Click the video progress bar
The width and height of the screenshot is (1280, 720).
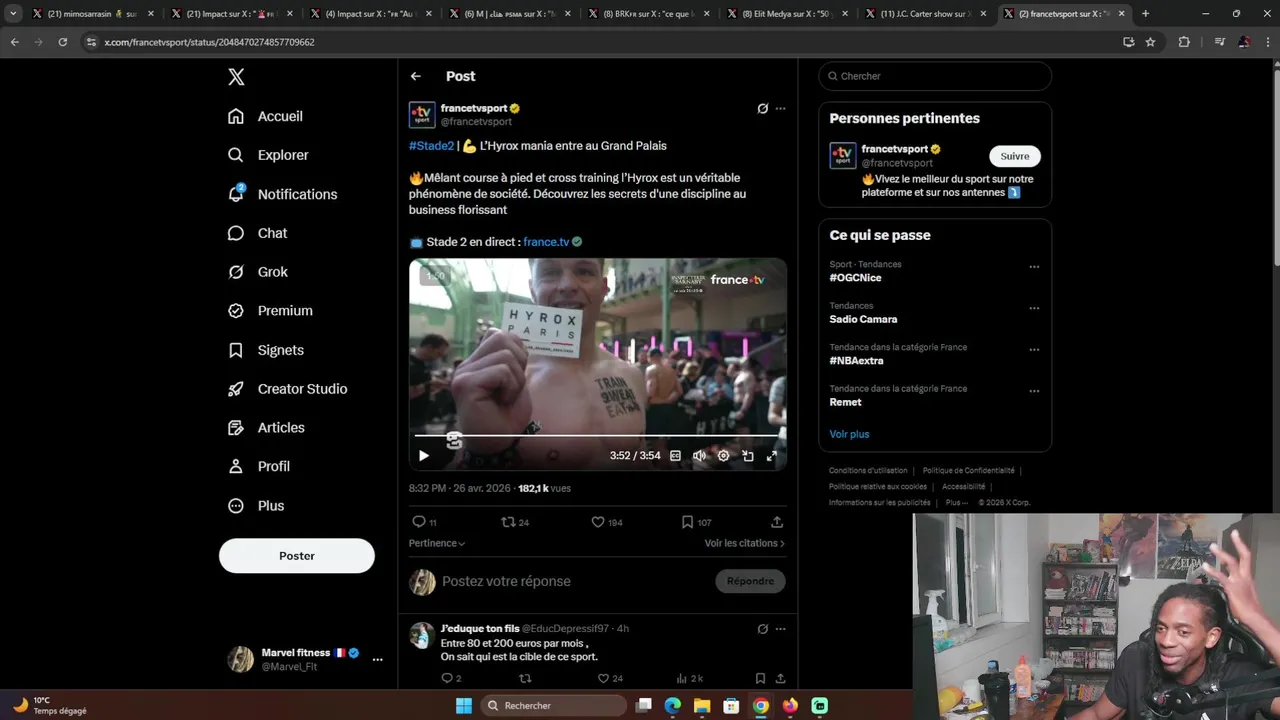[598, 436]
